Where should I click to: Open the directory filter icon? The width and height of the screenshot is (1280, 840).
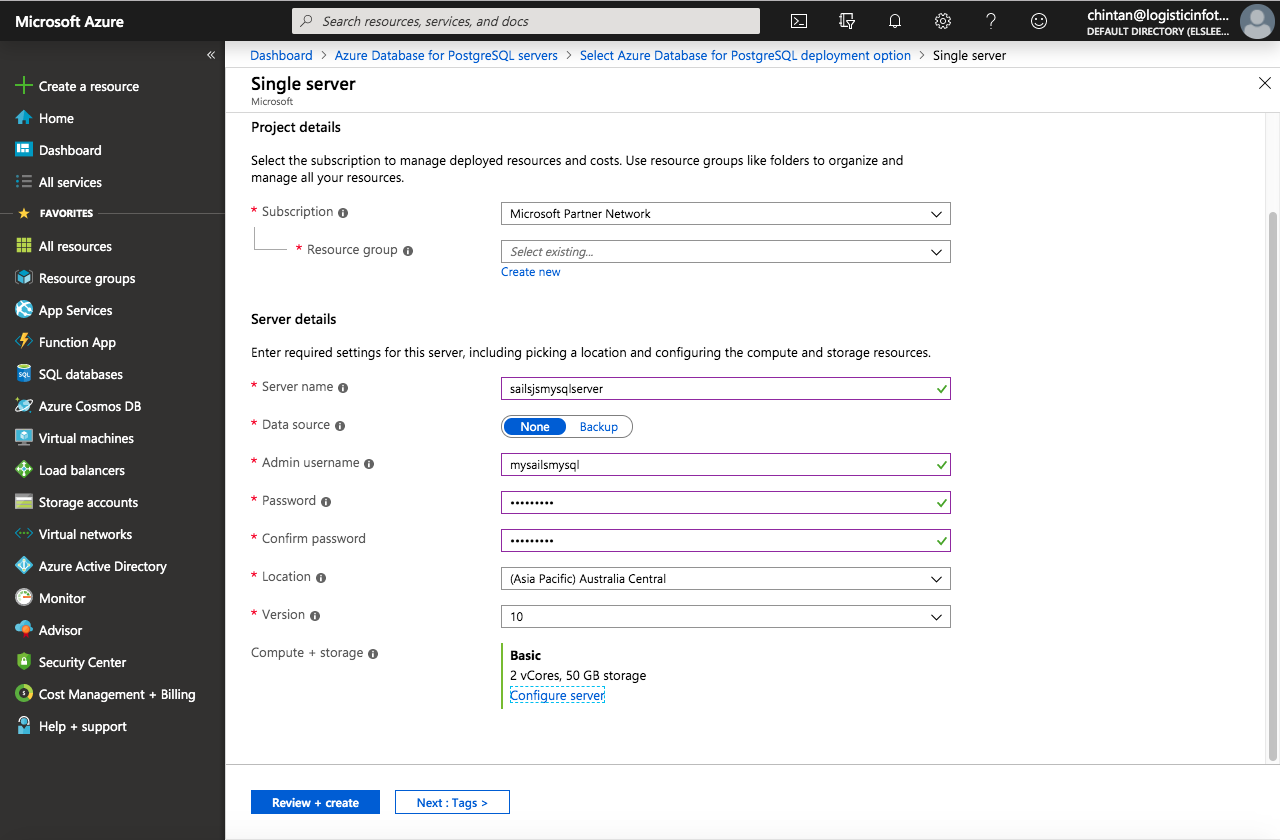click(846, 21)
